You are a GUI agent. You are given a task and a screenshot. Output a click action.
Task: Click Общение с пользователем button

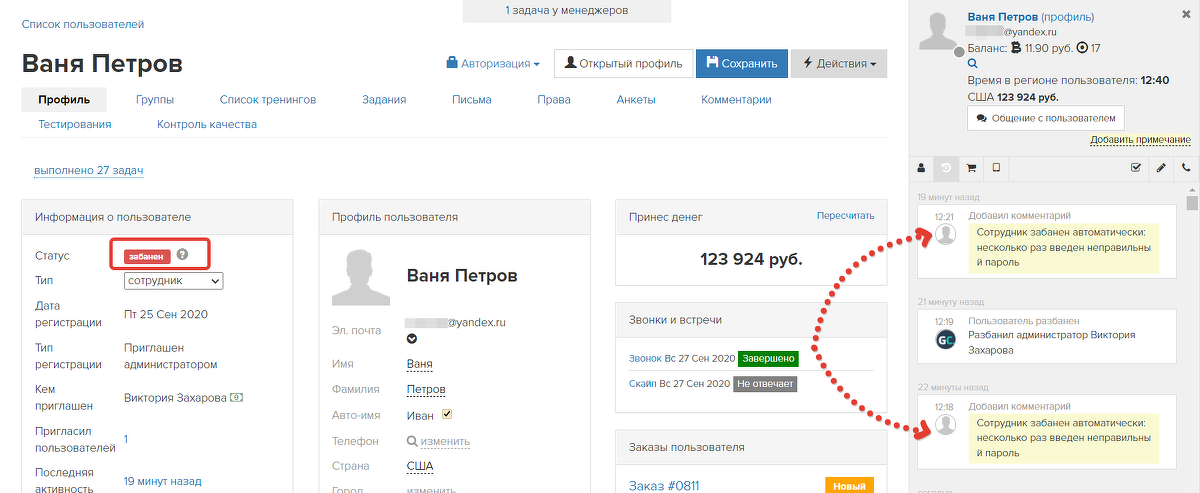point(1046,118)
